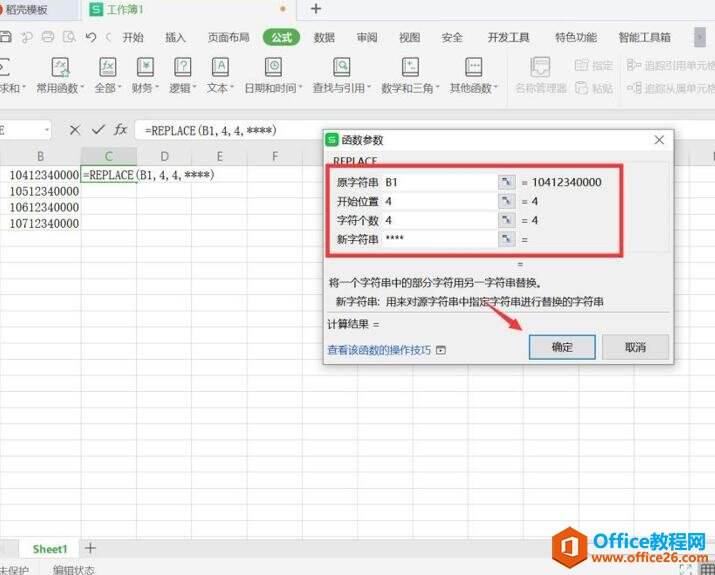Image resolution: width=715 pixels, height=575 pixels.
Task: Click range selector icon for 字符个数 field
Action: point(506,220)
